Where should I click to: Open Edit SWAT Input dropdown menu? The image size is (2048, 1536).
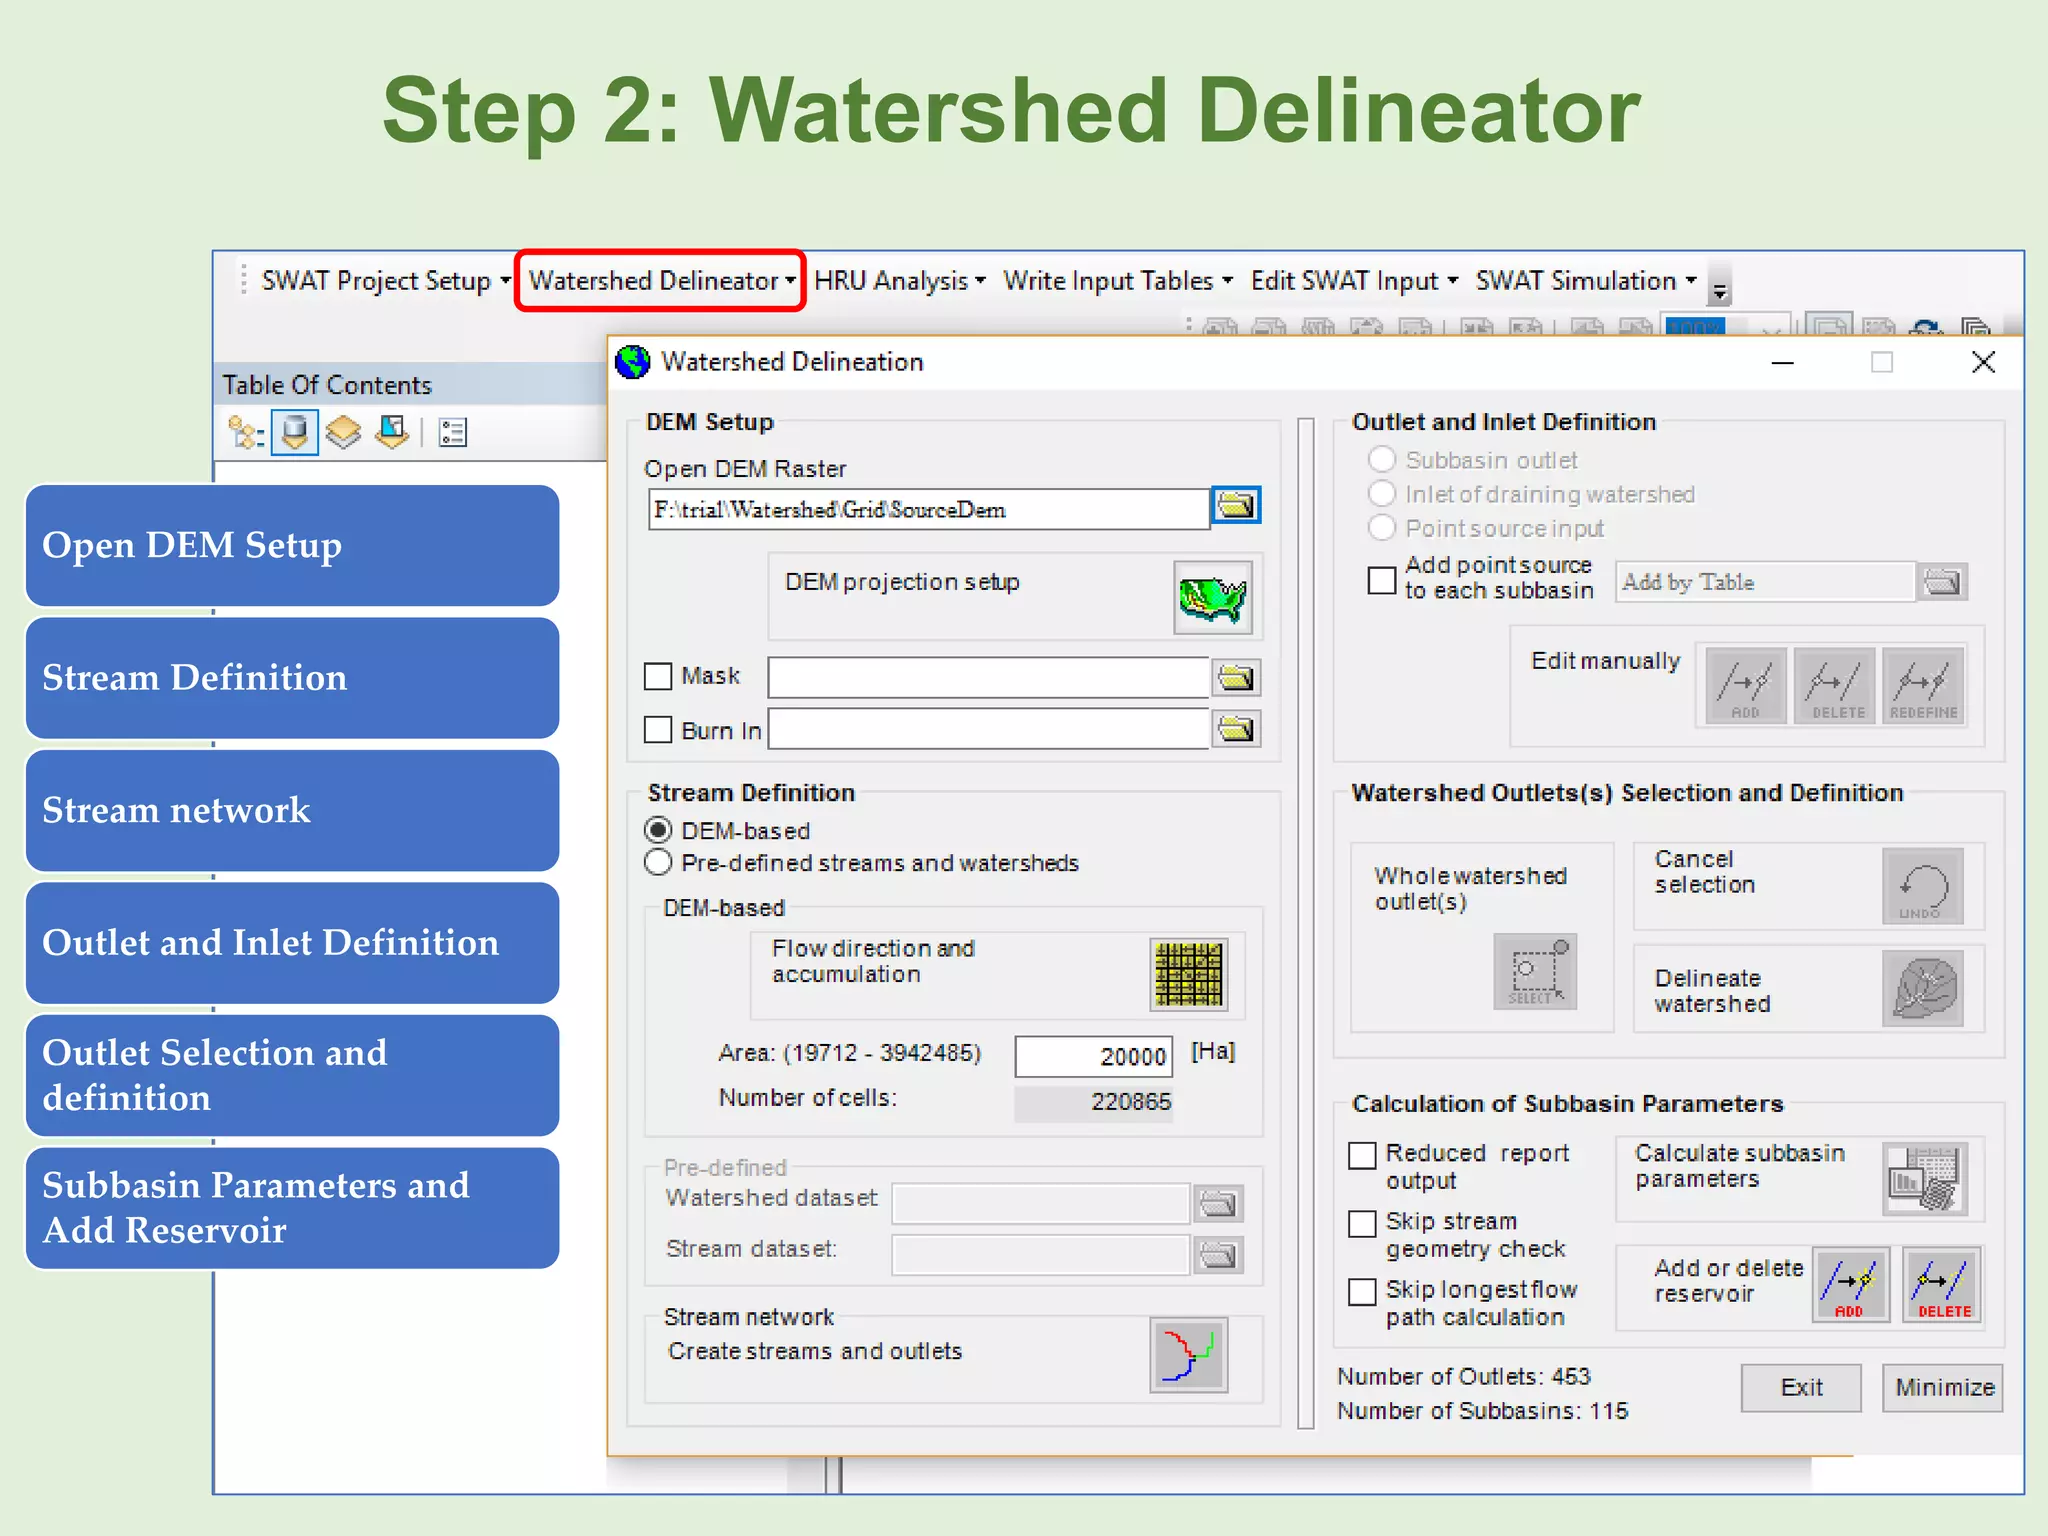point(1354,281)
